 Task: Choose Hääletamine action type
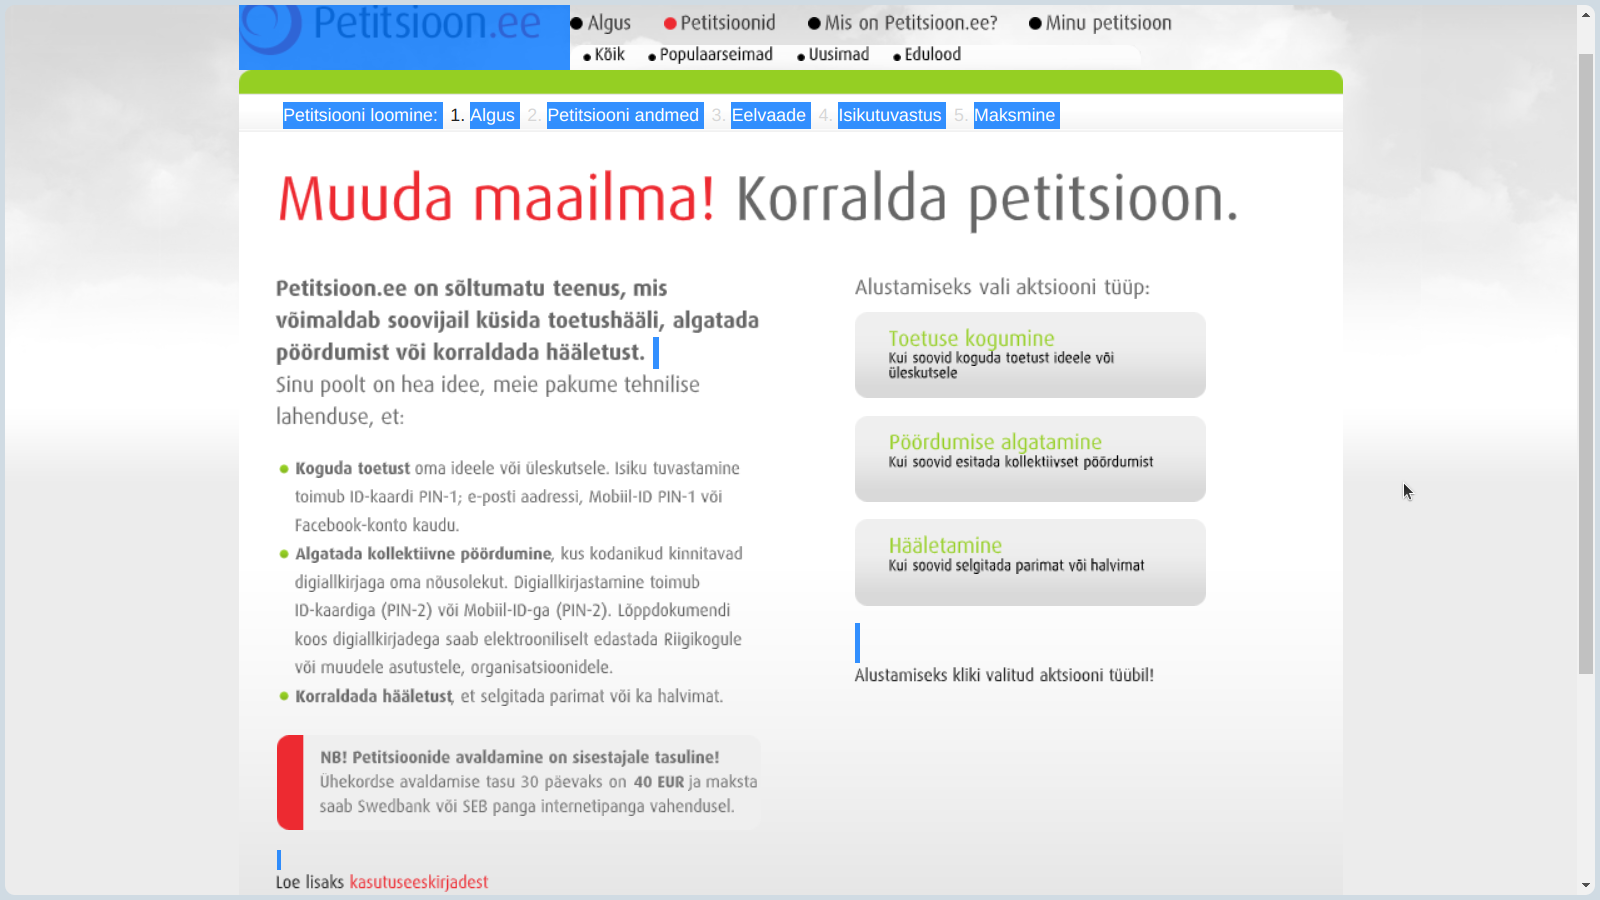(1030, 562)
